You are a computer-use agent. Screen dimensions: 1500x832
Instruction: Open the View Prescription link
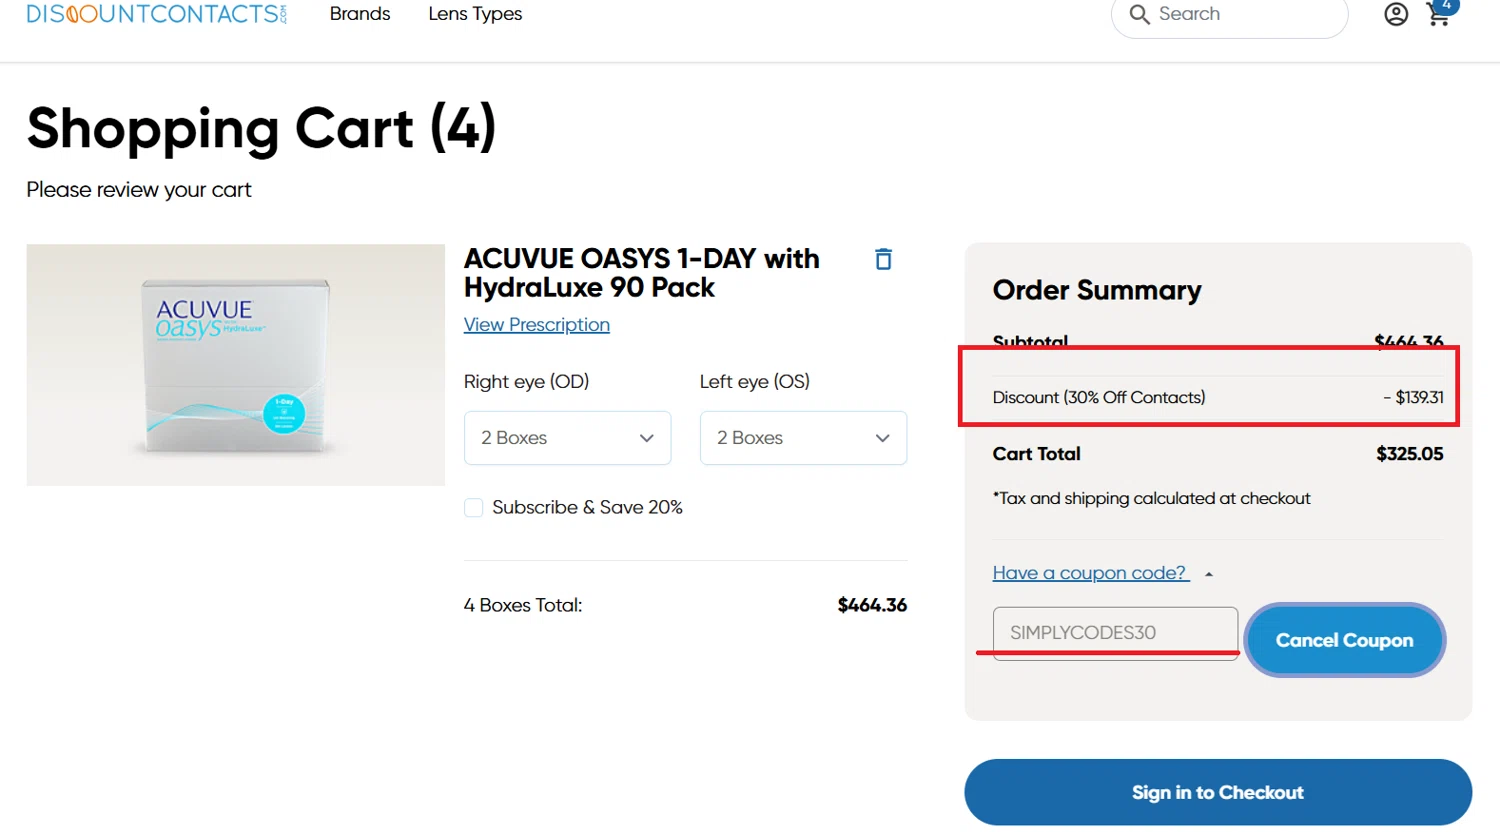pyautogui.click(x=537, y=325)
